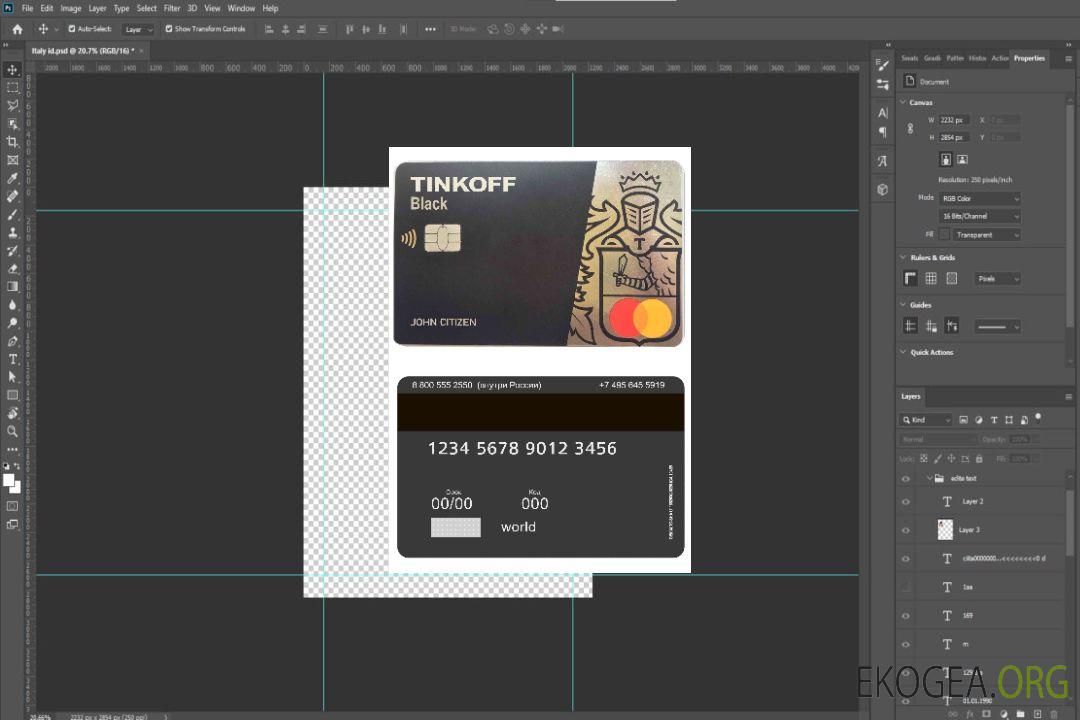Select the Gradient tool
Viewport: 1080px width, 720px height.
point(12,287)
